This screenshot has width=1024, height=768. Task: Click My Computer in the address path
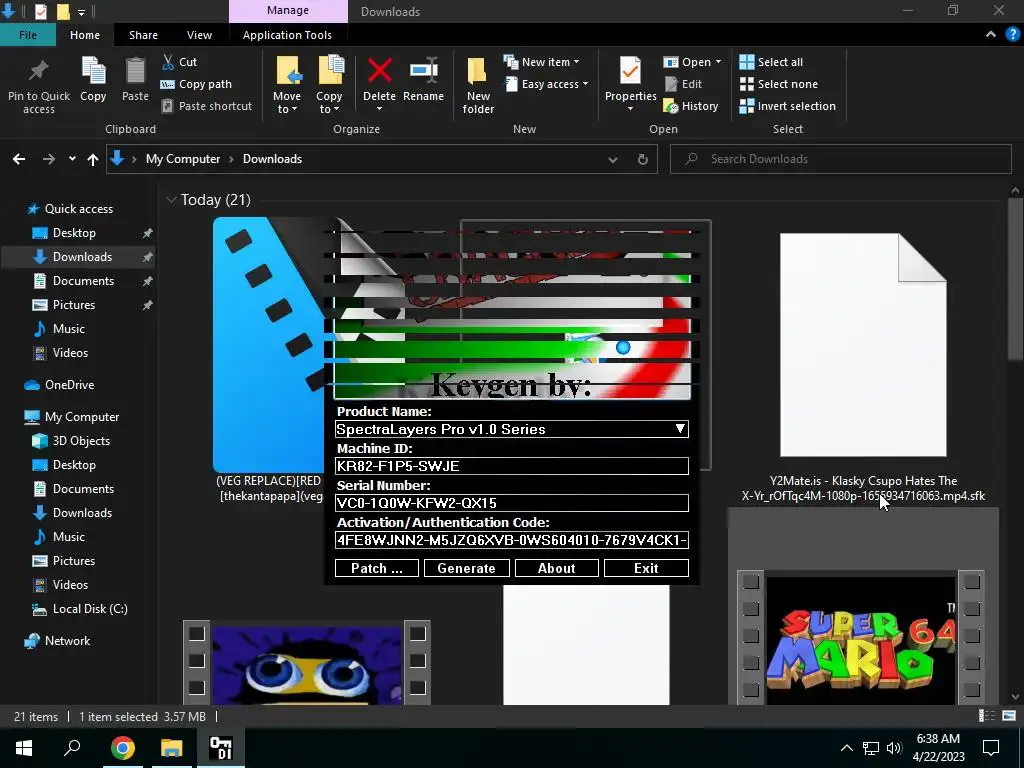point(183,159)
